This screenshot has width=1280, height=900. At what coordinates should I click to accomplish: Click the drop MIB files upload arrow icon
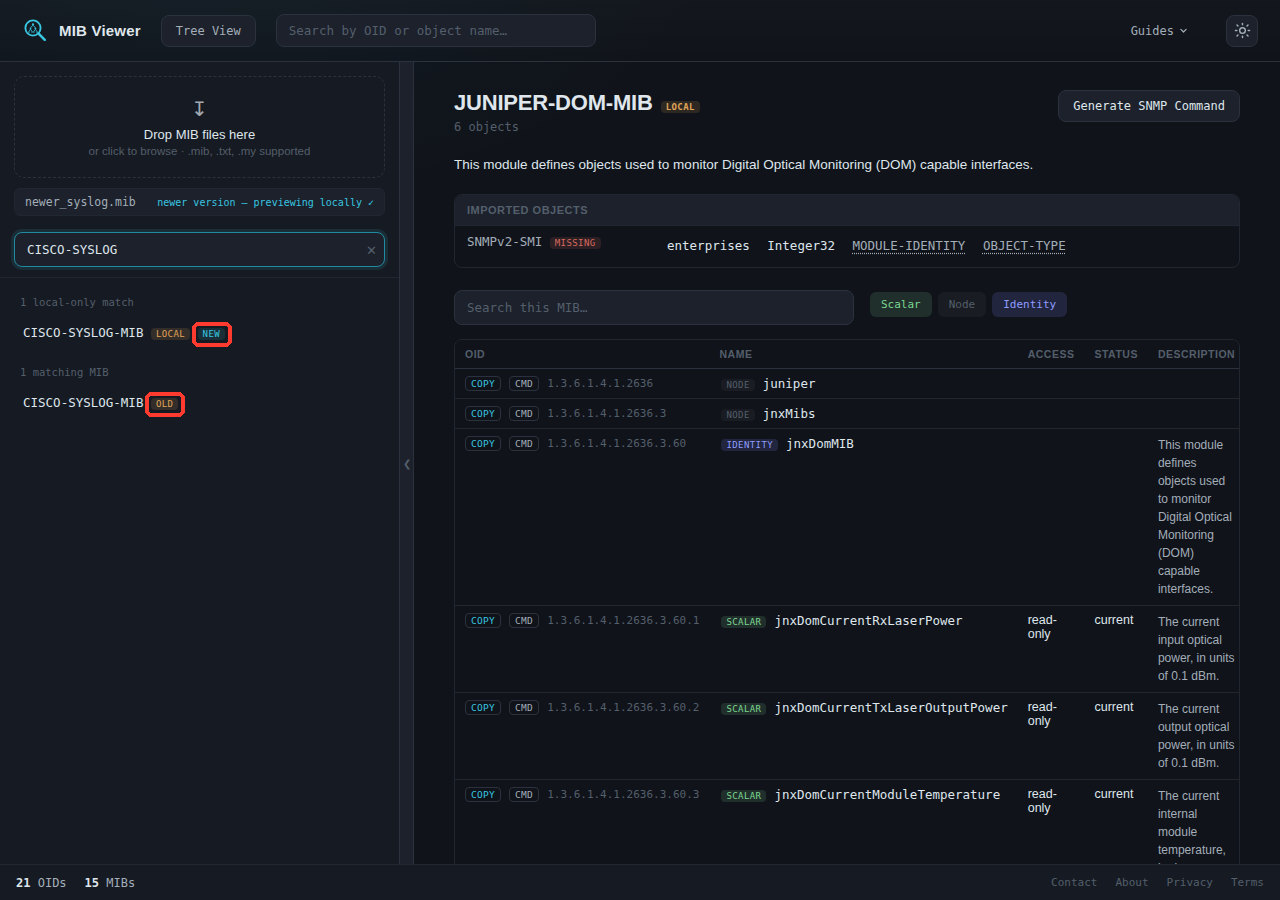click(x=199, y=108)
